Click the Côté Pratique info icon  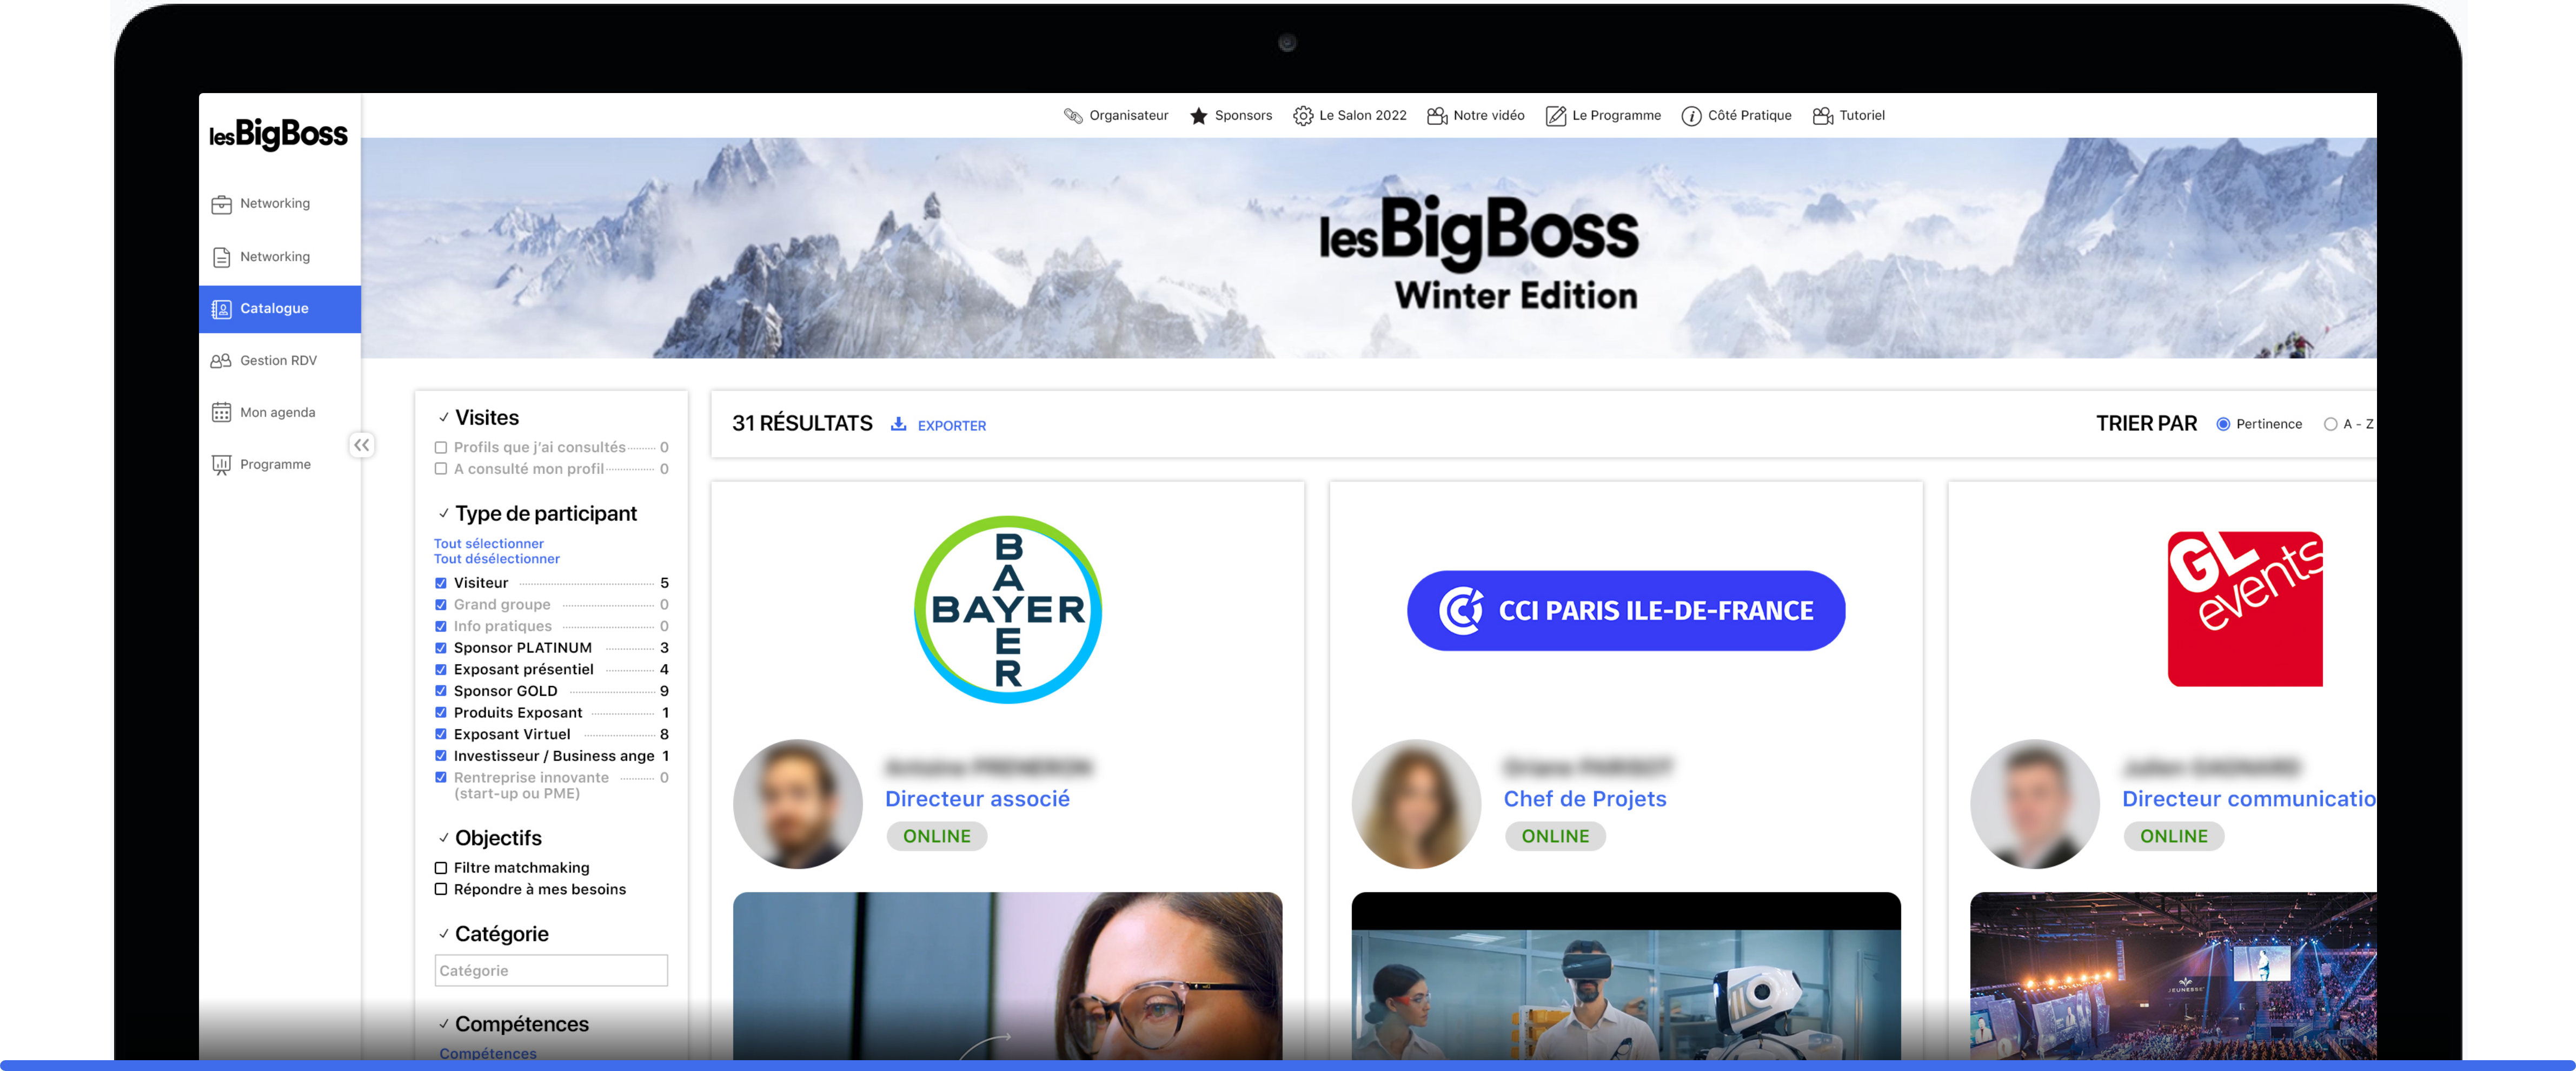1691,116
